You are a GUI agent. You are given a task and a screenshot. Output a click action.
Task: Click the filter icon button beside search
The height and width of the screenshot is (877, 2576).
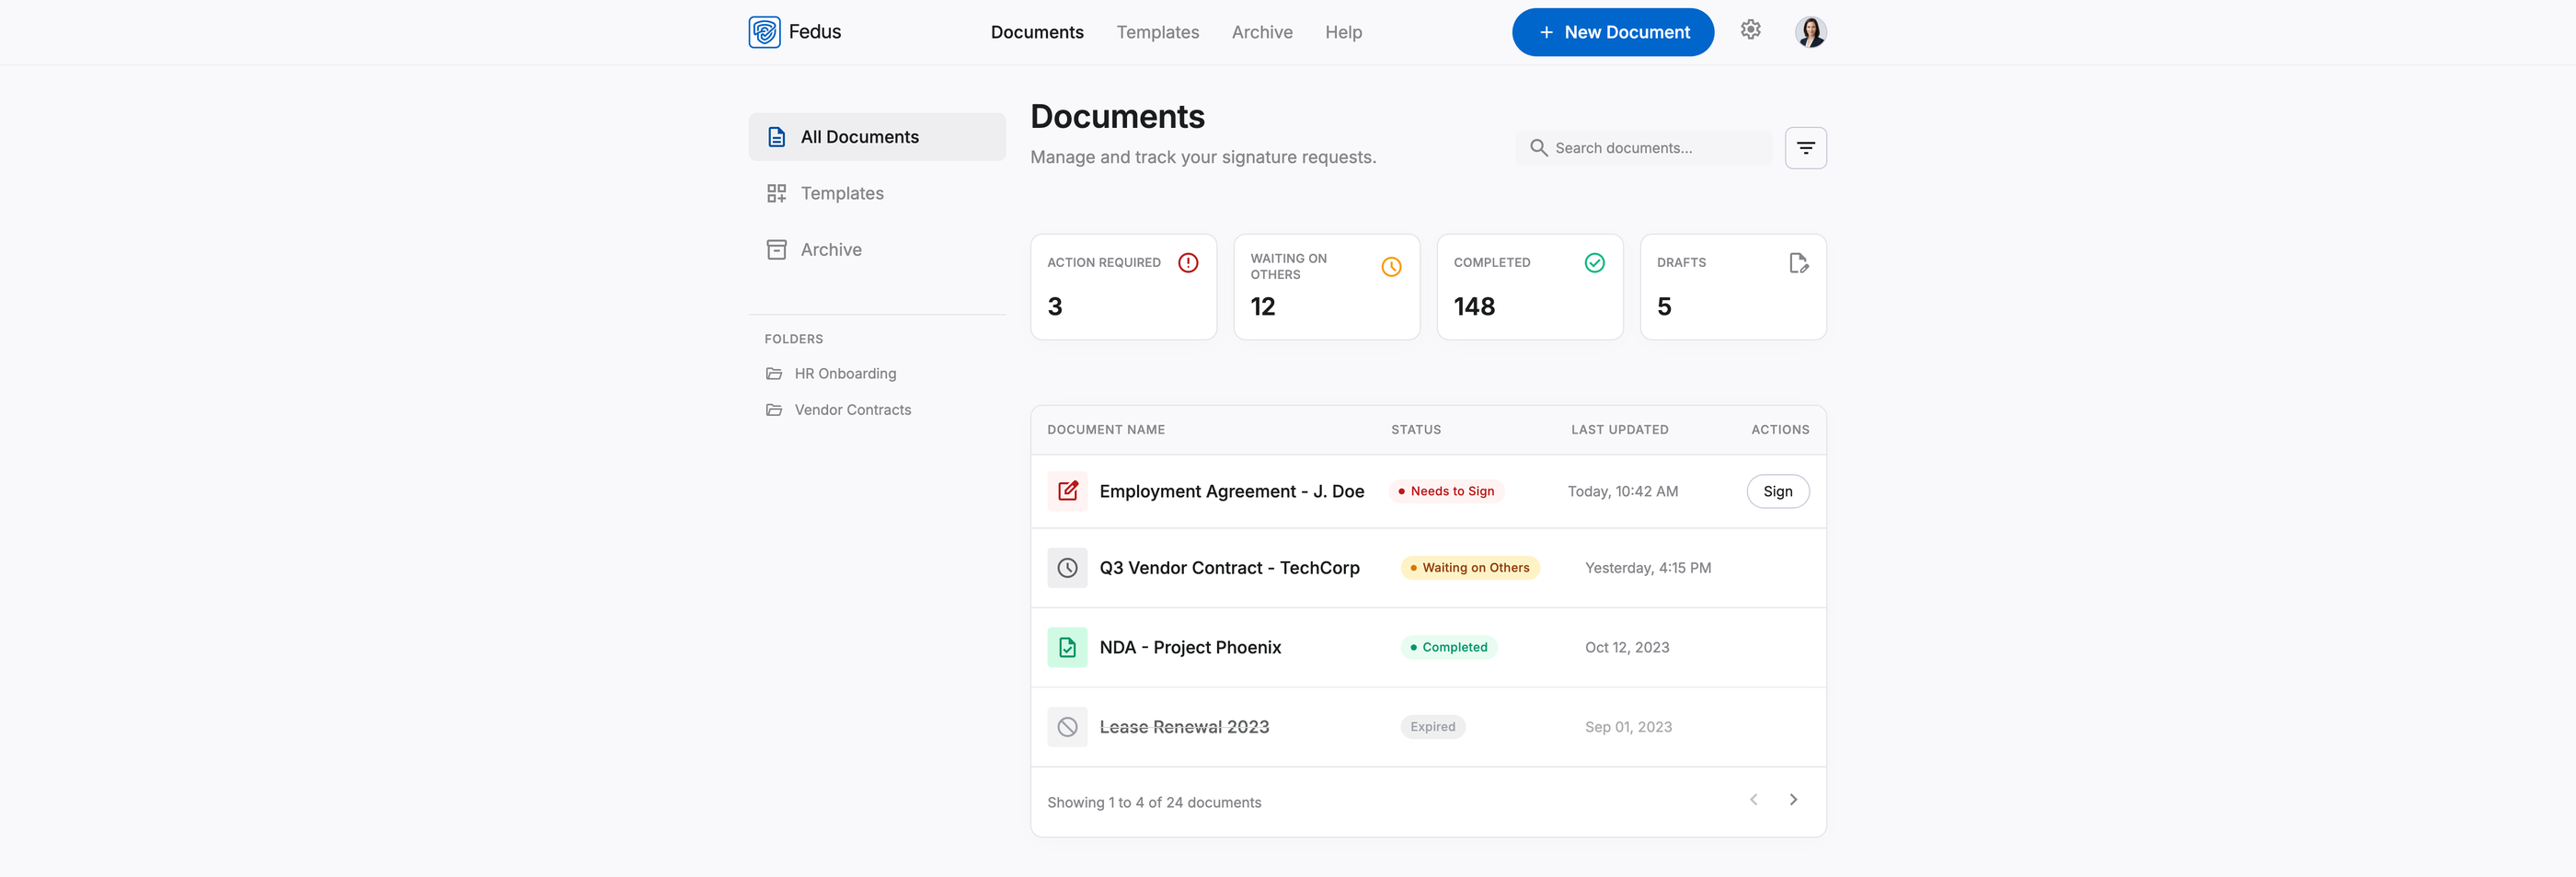[1805, 148]
